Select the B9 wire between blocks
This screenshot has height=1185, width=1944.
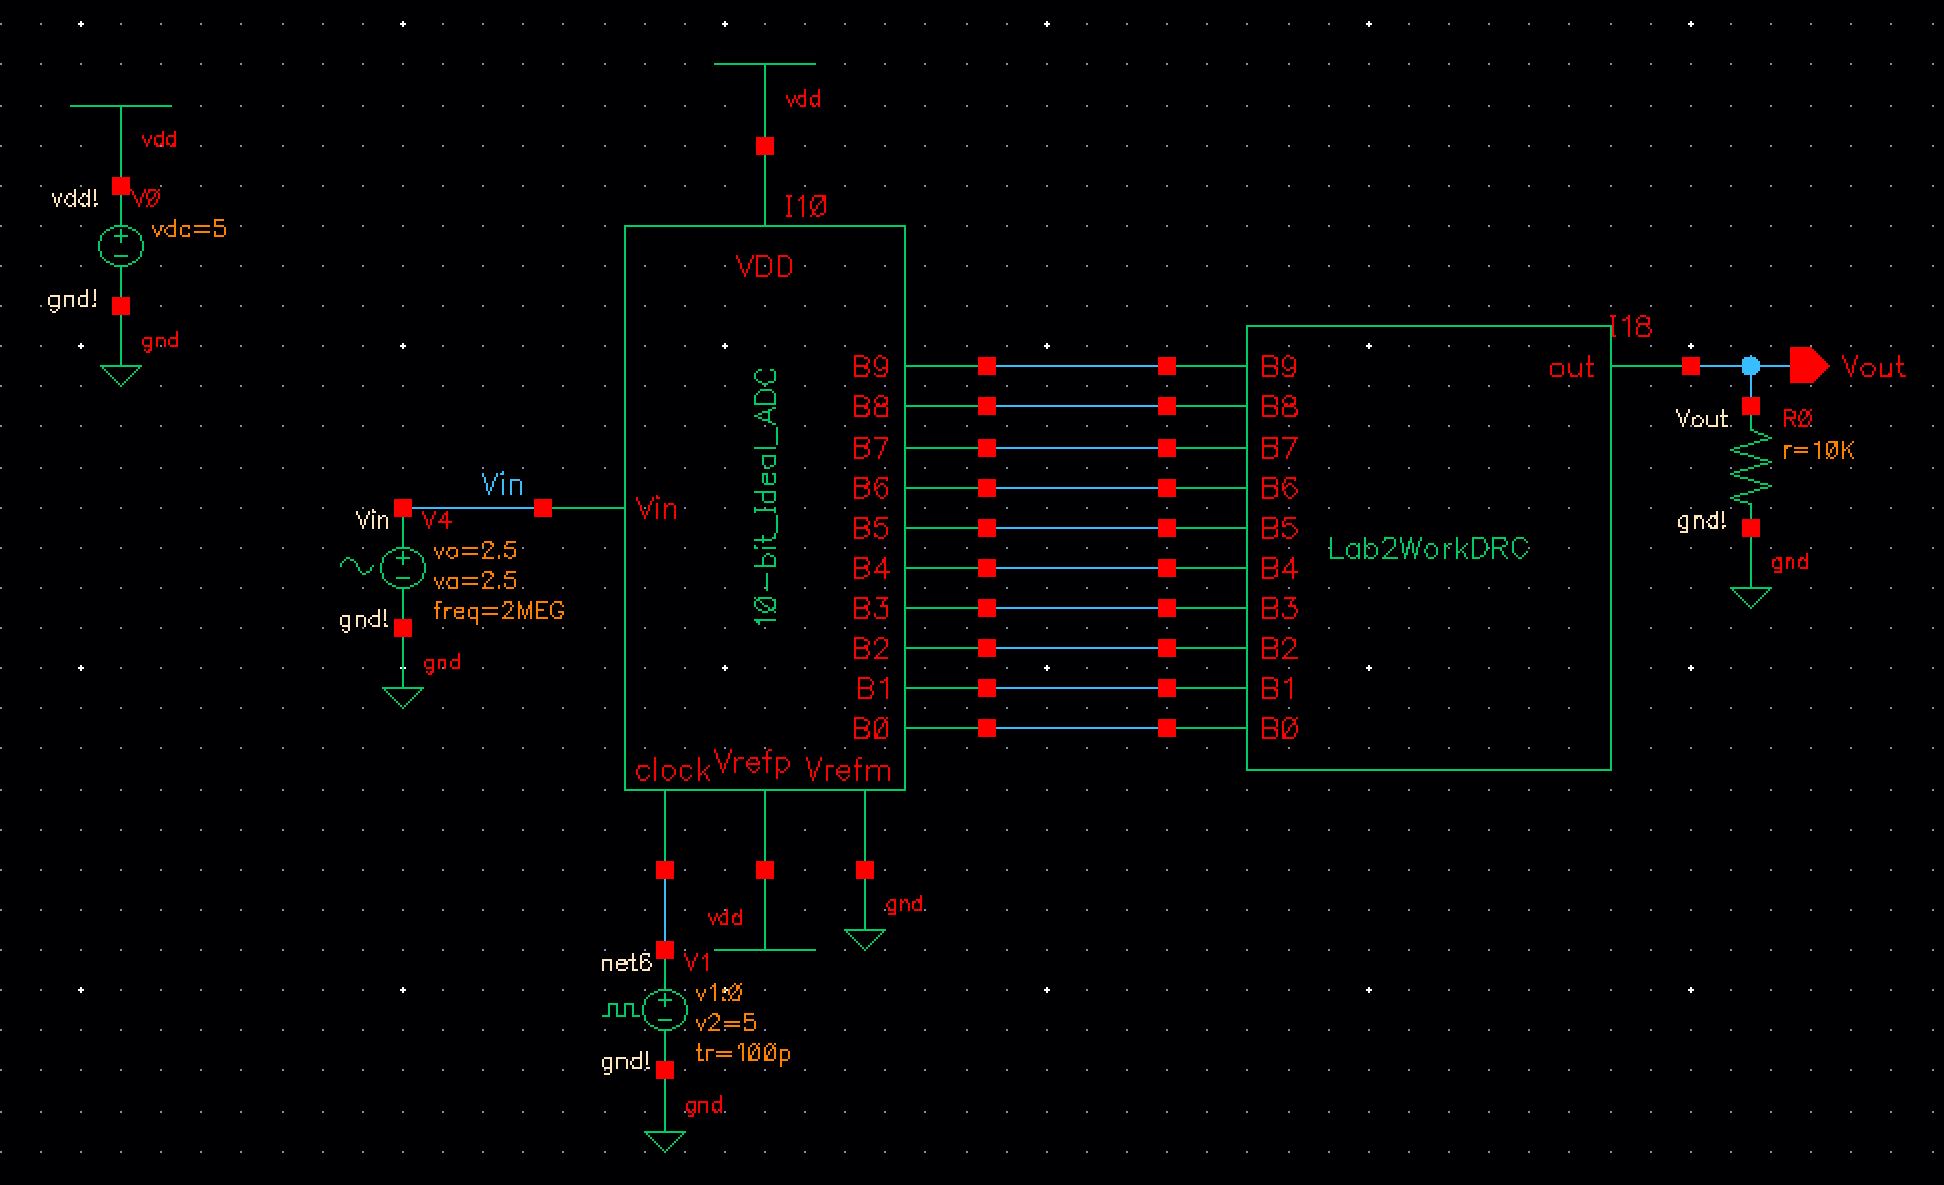1077,366
